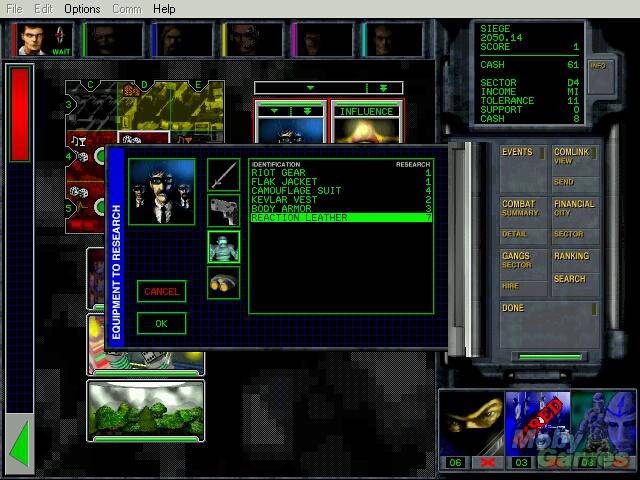
Task: Choose CAMOUFLAGE SUIT in the research list
Action: [341, 191]
